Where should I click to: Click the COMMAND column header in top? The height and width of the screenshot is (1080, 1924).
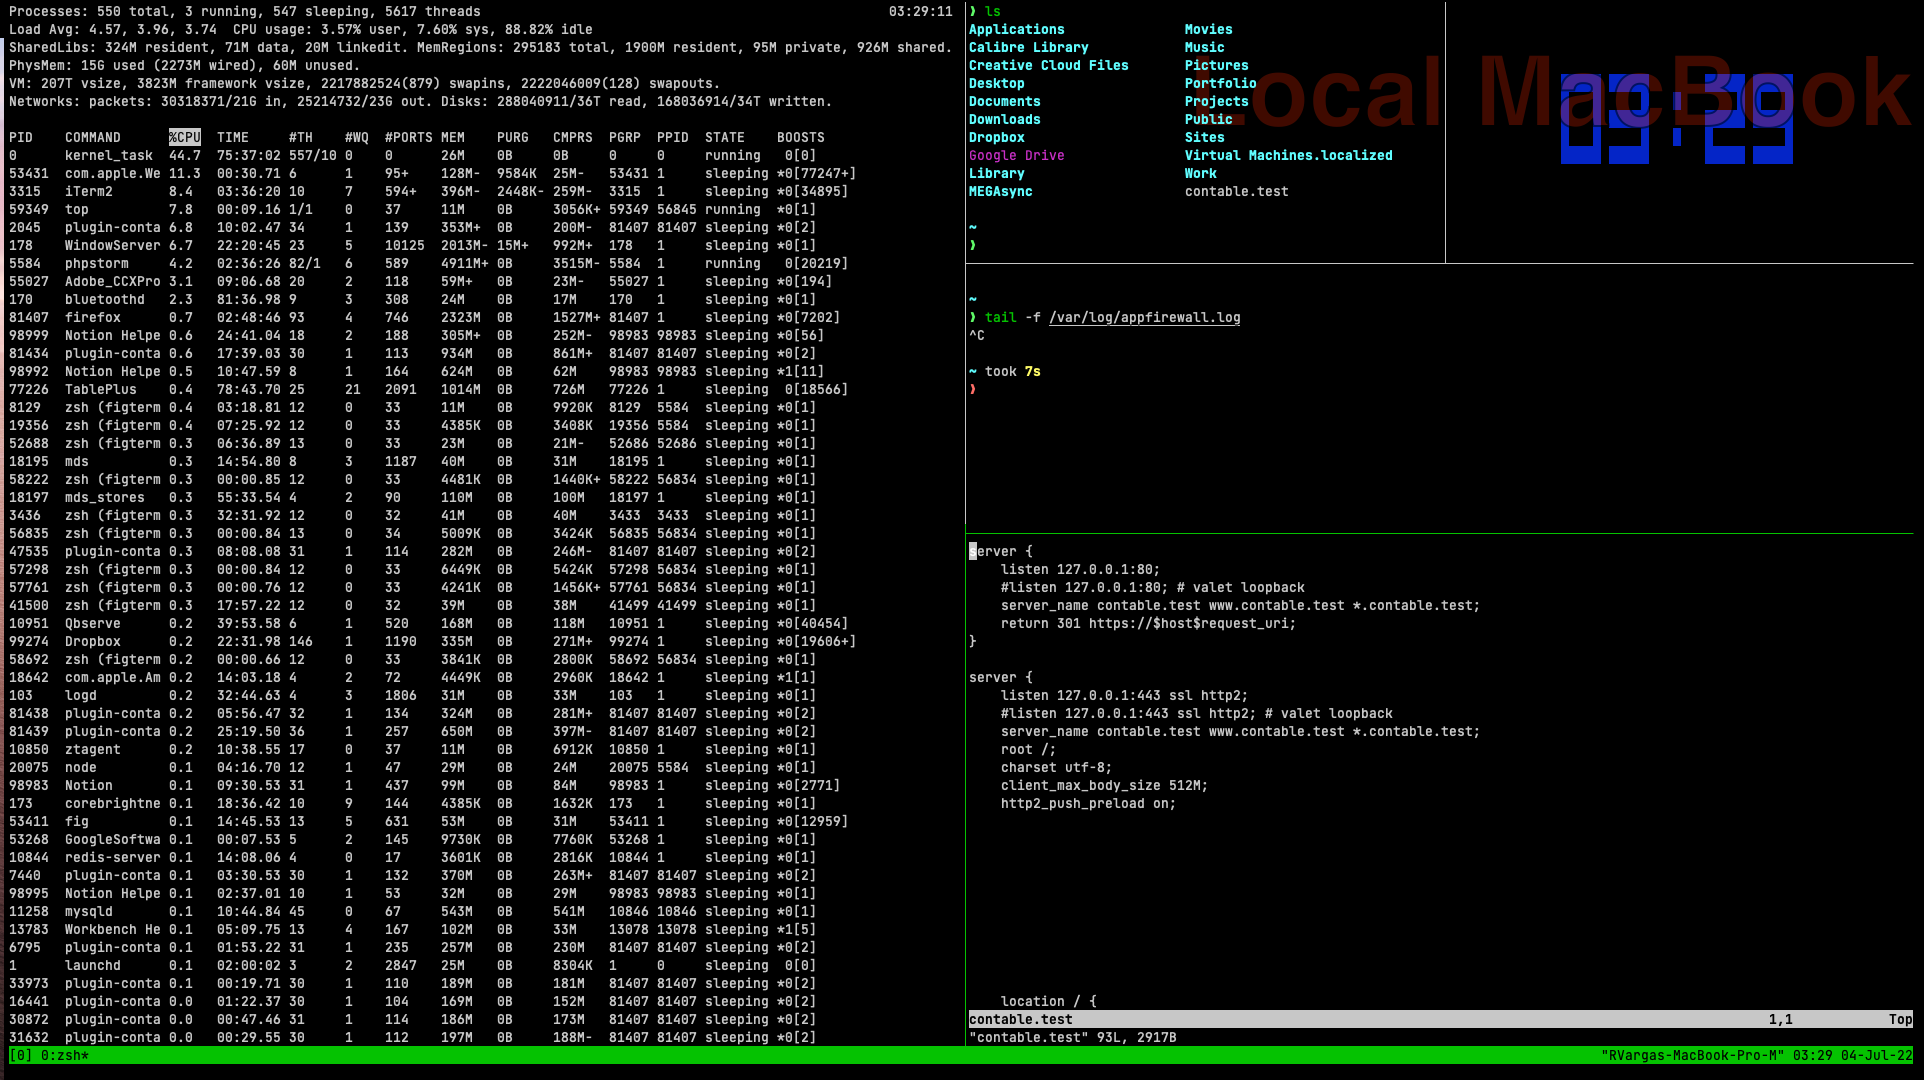click(x=93, y=137)
